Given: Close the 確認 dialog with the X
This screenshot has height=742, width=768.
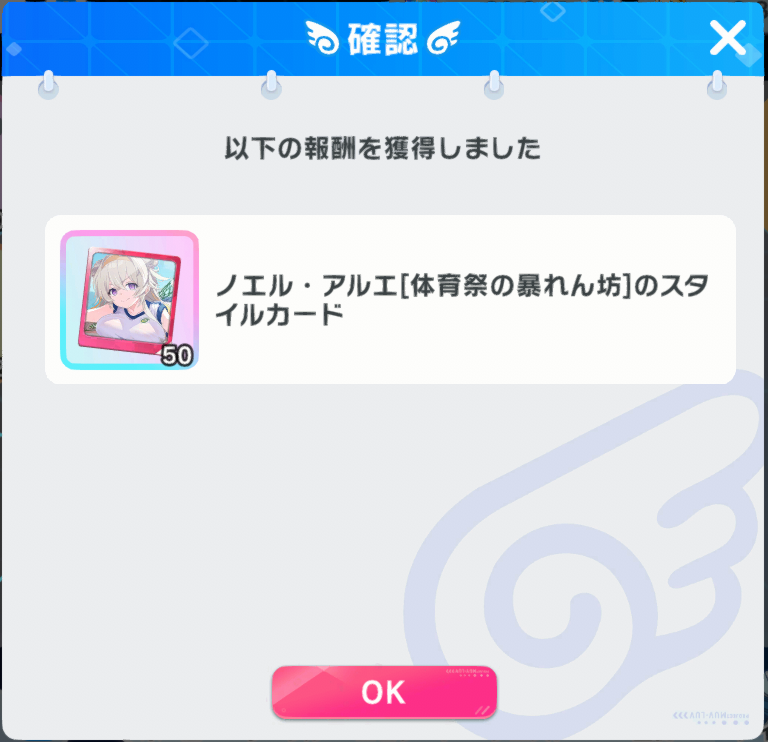Looking at the screenshot, I should 728,38.
